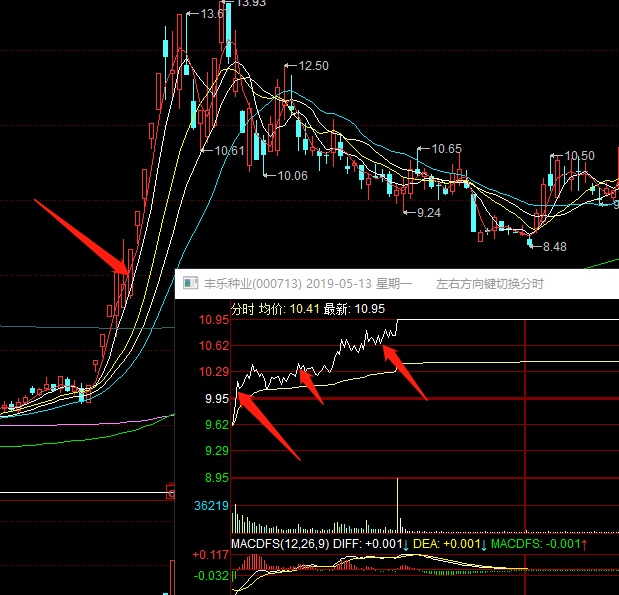
Task: Click the 均价: 10.41 average price value
Action: point(289,309)
